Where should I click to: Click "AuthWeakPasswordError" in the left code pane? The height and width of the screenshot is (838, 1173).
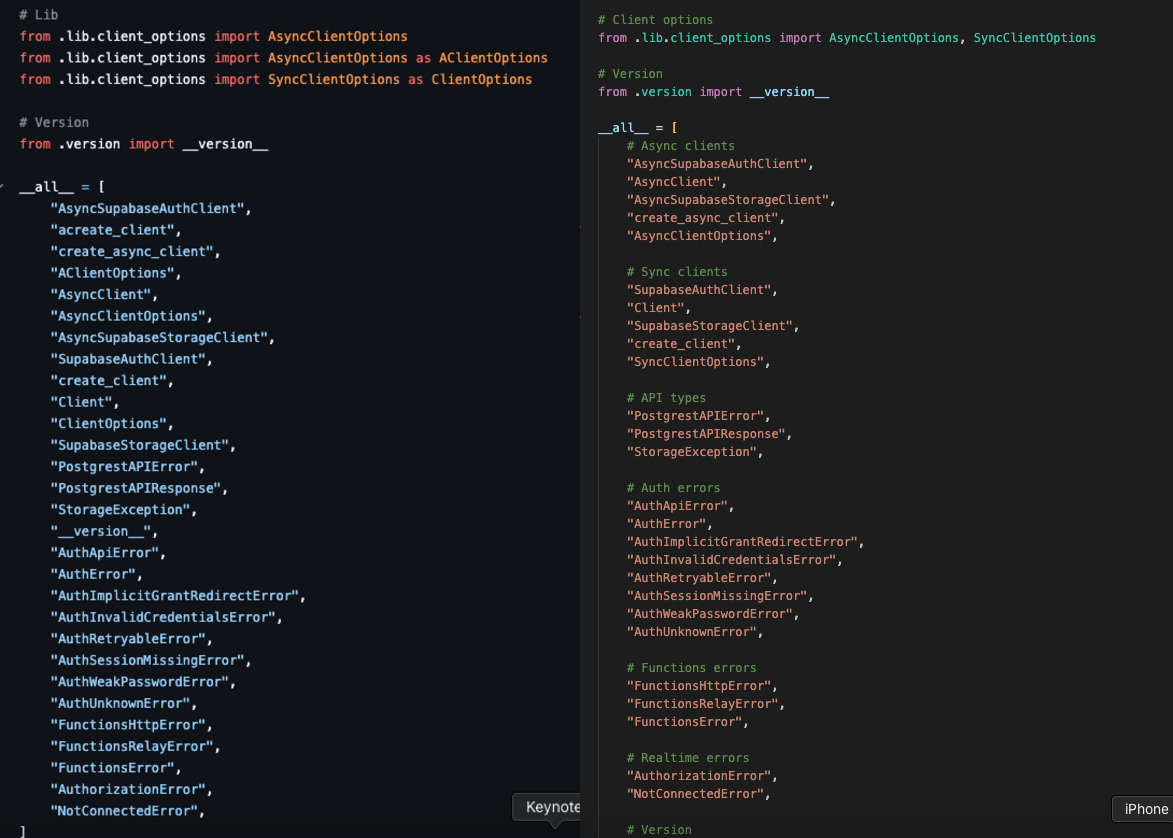point(143,682)
